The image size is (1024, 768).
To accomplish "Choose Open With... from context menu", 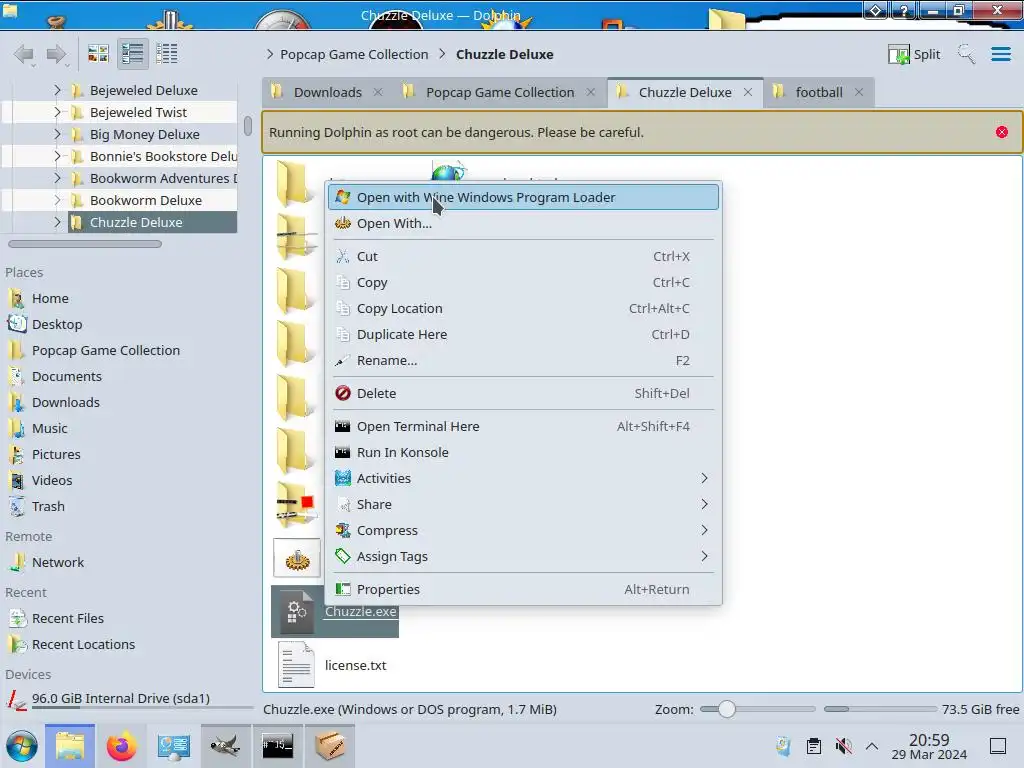I will pyautogui.click(x=523, y=223).
